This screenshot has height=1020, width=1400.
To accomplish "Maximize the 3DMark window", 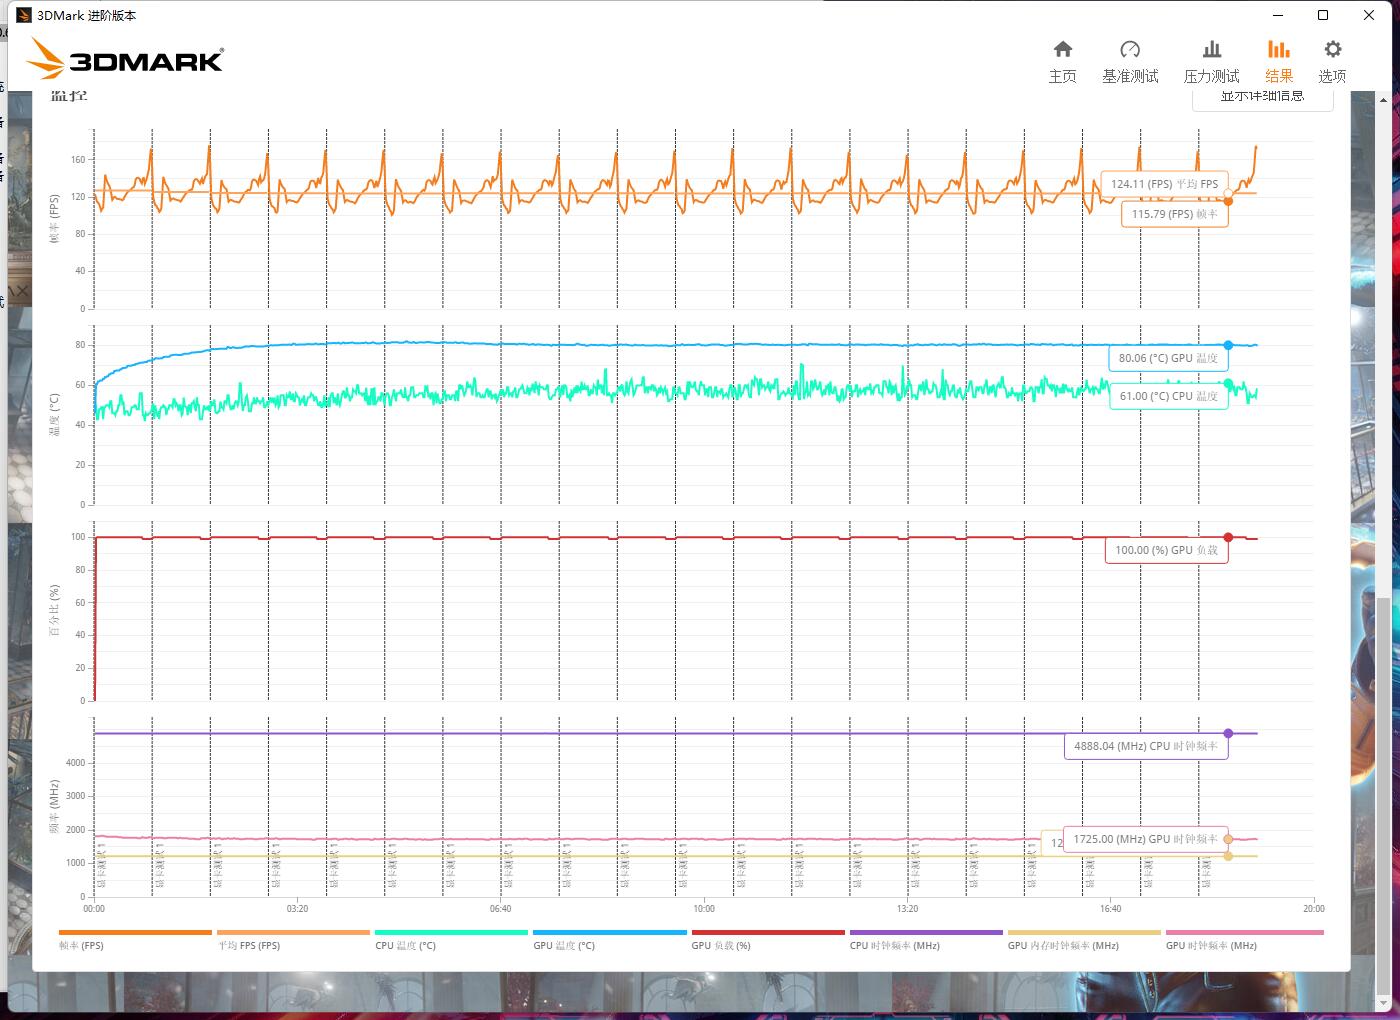I will pos(1323,15).
